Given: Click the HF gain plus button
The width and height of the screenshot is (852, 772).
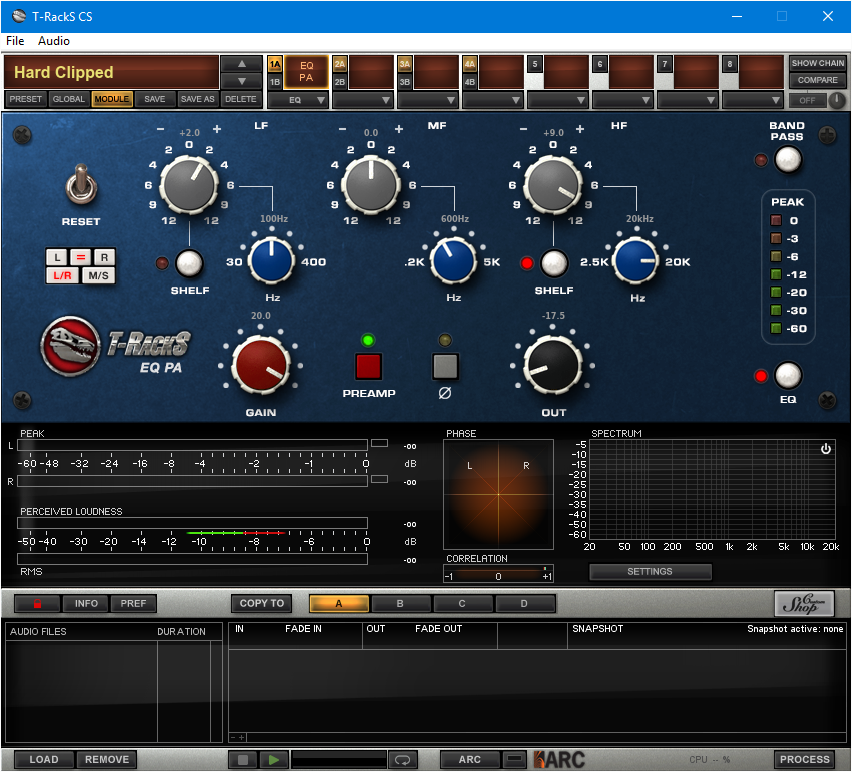Looking at the screenshot, I should coord(580,129).
